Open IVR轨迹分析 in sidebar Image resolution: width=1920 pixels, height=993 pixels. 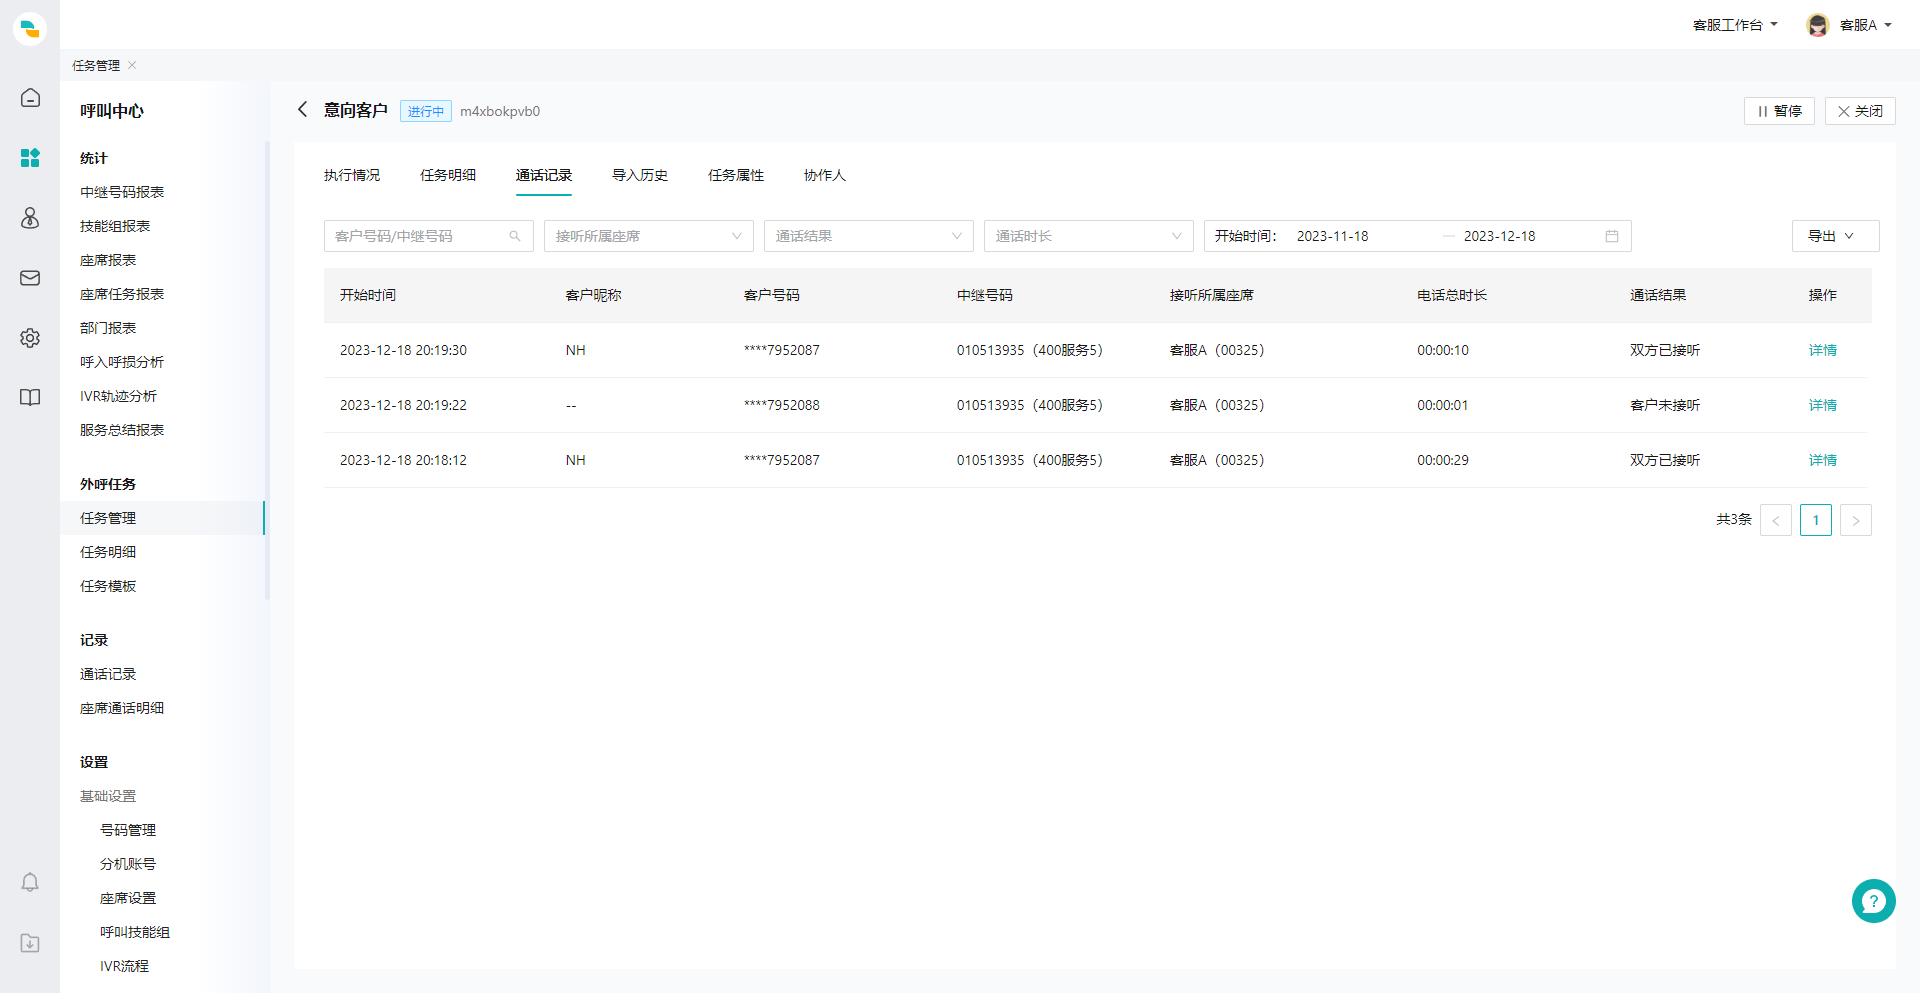[x=118, y=396]
